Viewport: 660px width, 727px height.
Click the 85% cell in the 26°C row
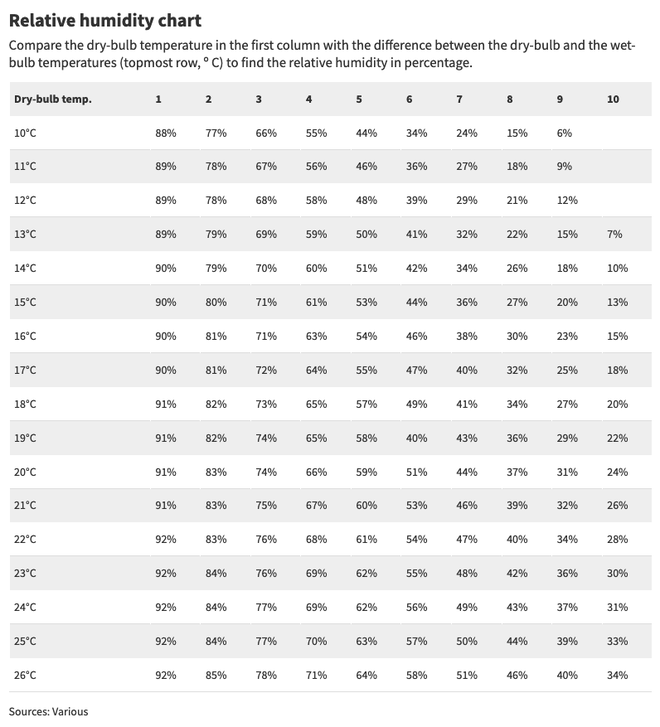click(215, 675)
